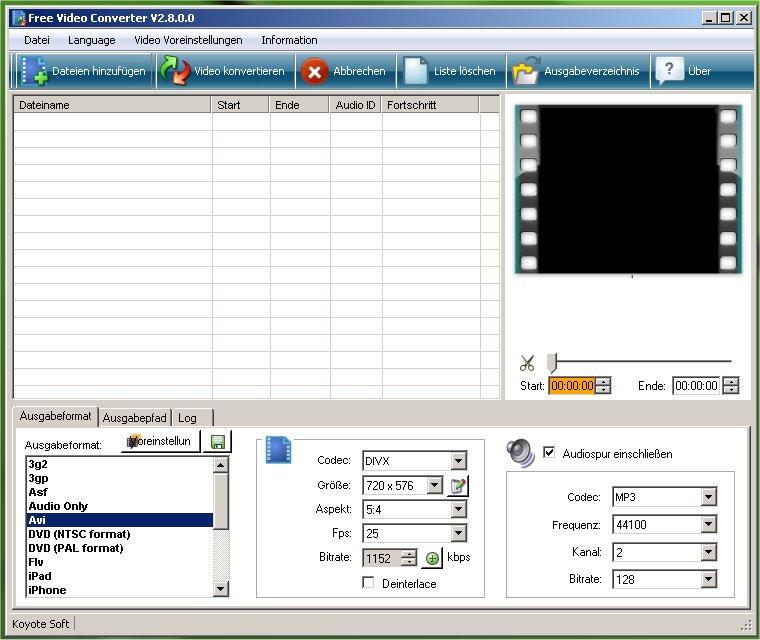This screenshot has width=760, height=640.
Task: Clear the list with Liste löschen
Action: [x=416, y=71]
